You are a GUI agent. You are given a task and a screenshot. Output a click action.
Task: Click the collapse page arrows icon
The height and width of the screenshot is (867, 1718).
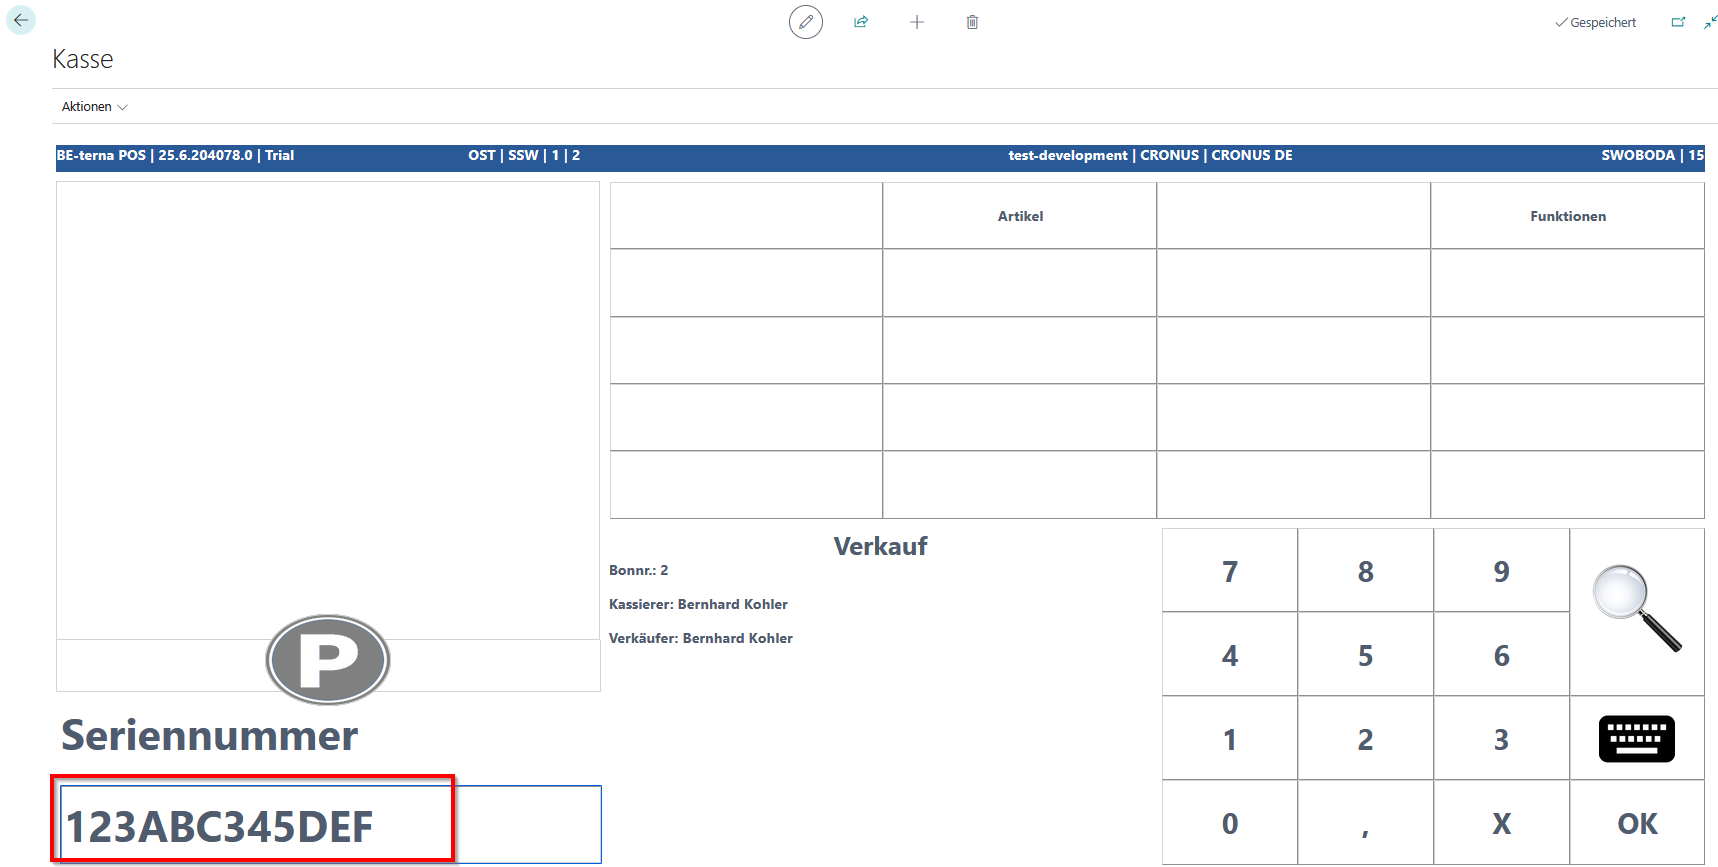click(x=1710, y=22)
